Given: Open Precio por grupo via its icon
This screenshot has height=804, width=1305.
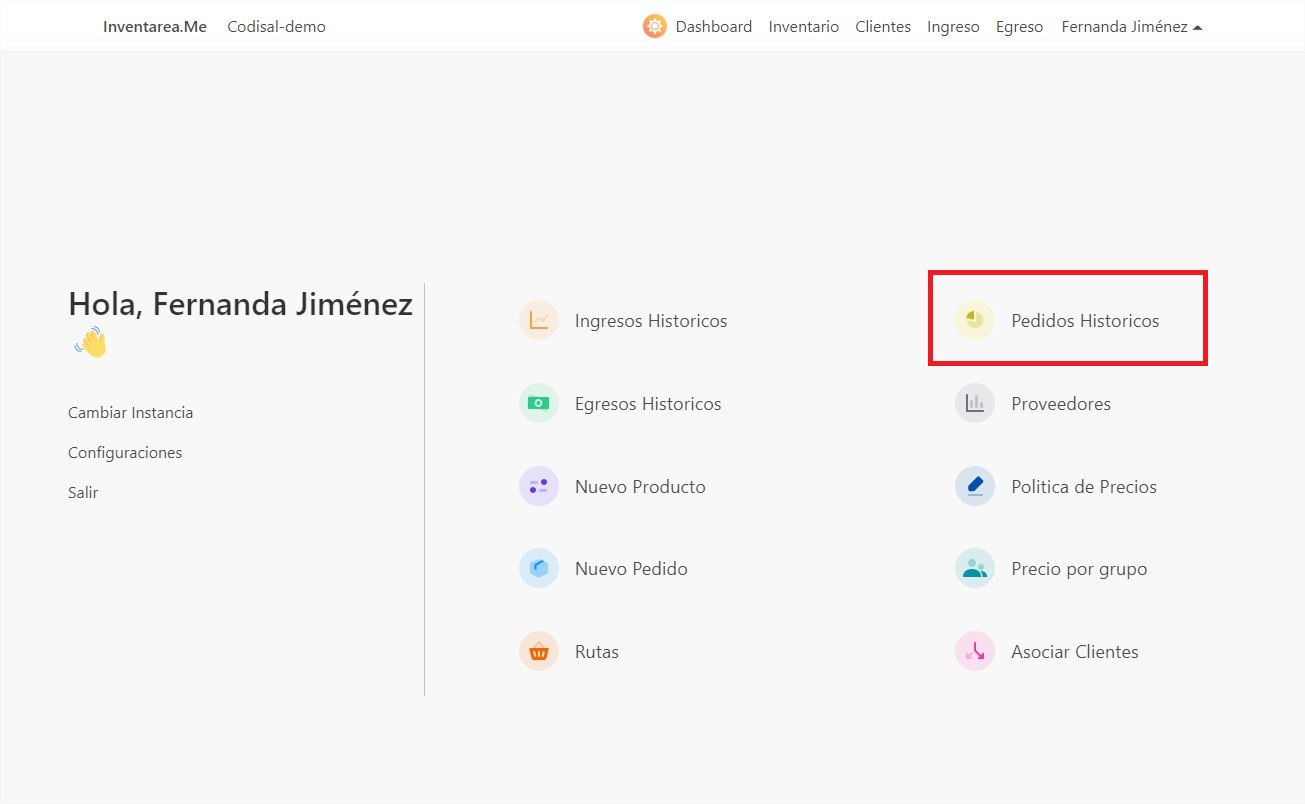Looking at the screenshot, I should [x=974, y=567].
